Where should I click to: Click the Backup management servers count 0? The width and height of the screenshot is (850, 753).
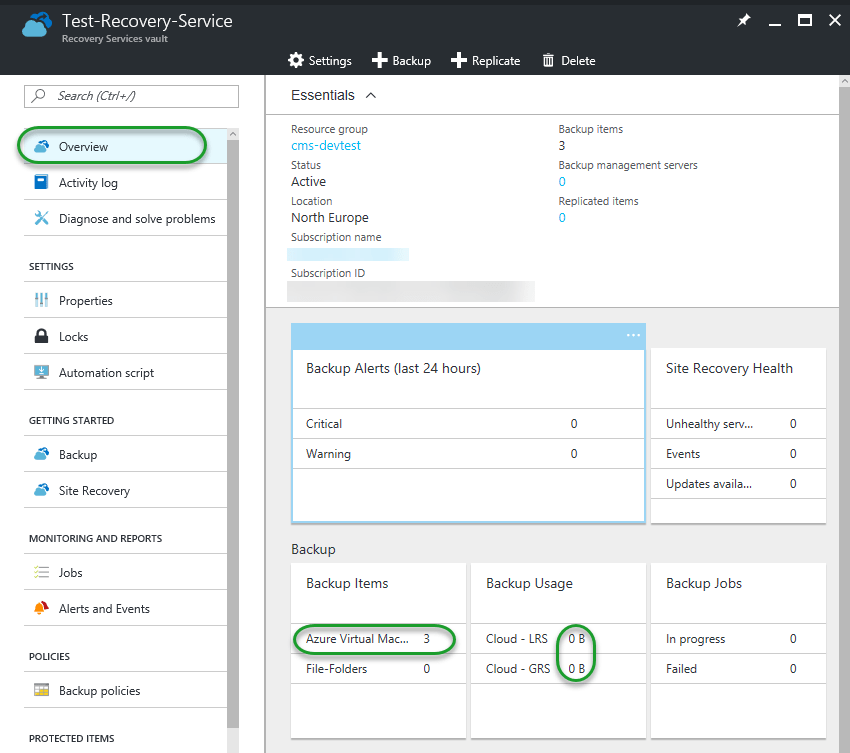pyautogui.click(x=562, y=182)
